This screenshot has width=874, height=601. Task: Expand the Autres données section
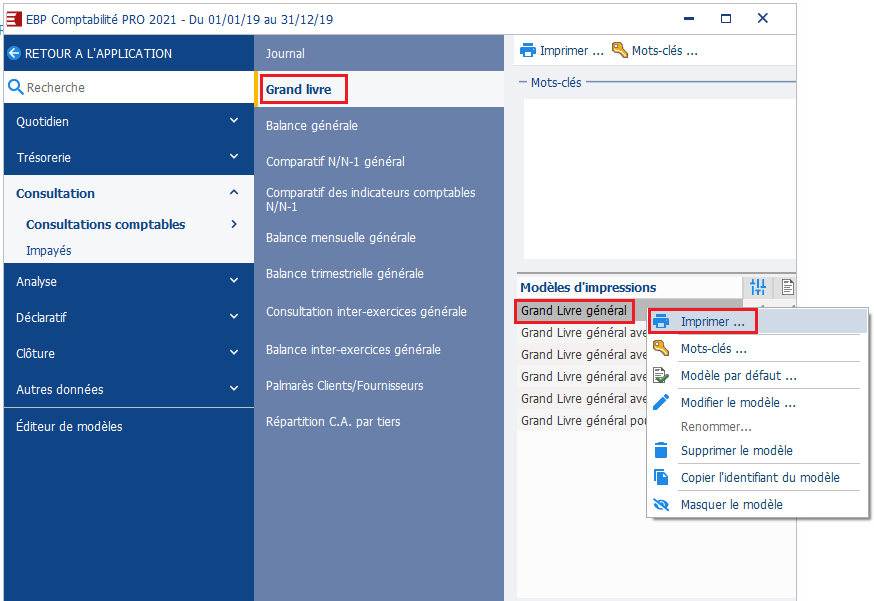click(x=234, y=389)
